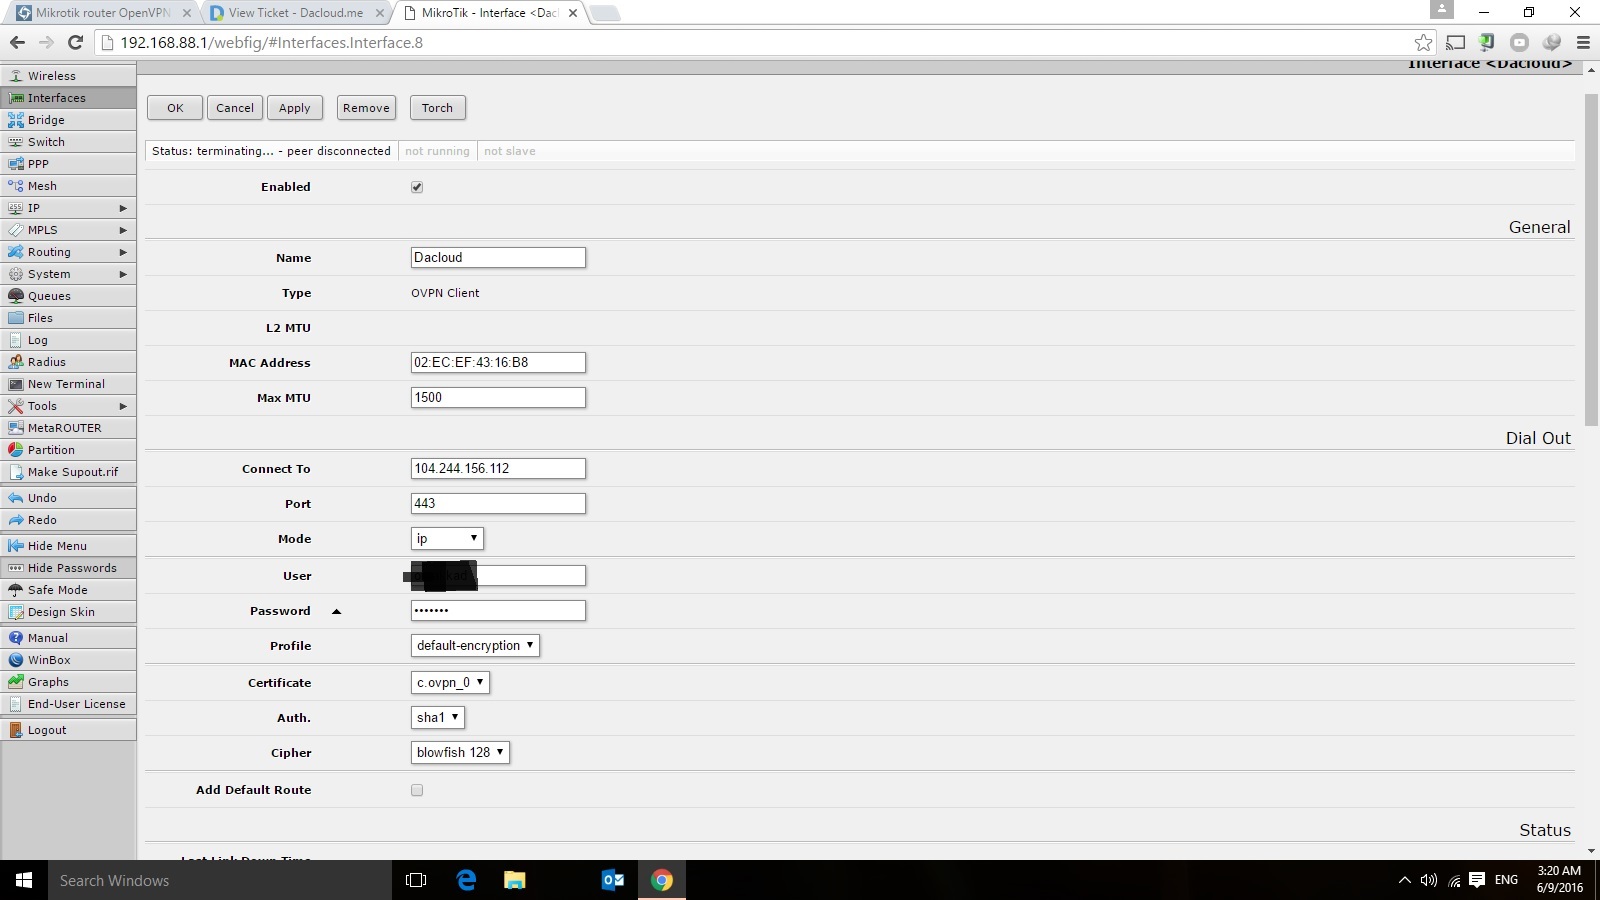Viewport: 1600px width, 900px height.
Task: Open Outlook from the taskbar
Action: point(613,880)
